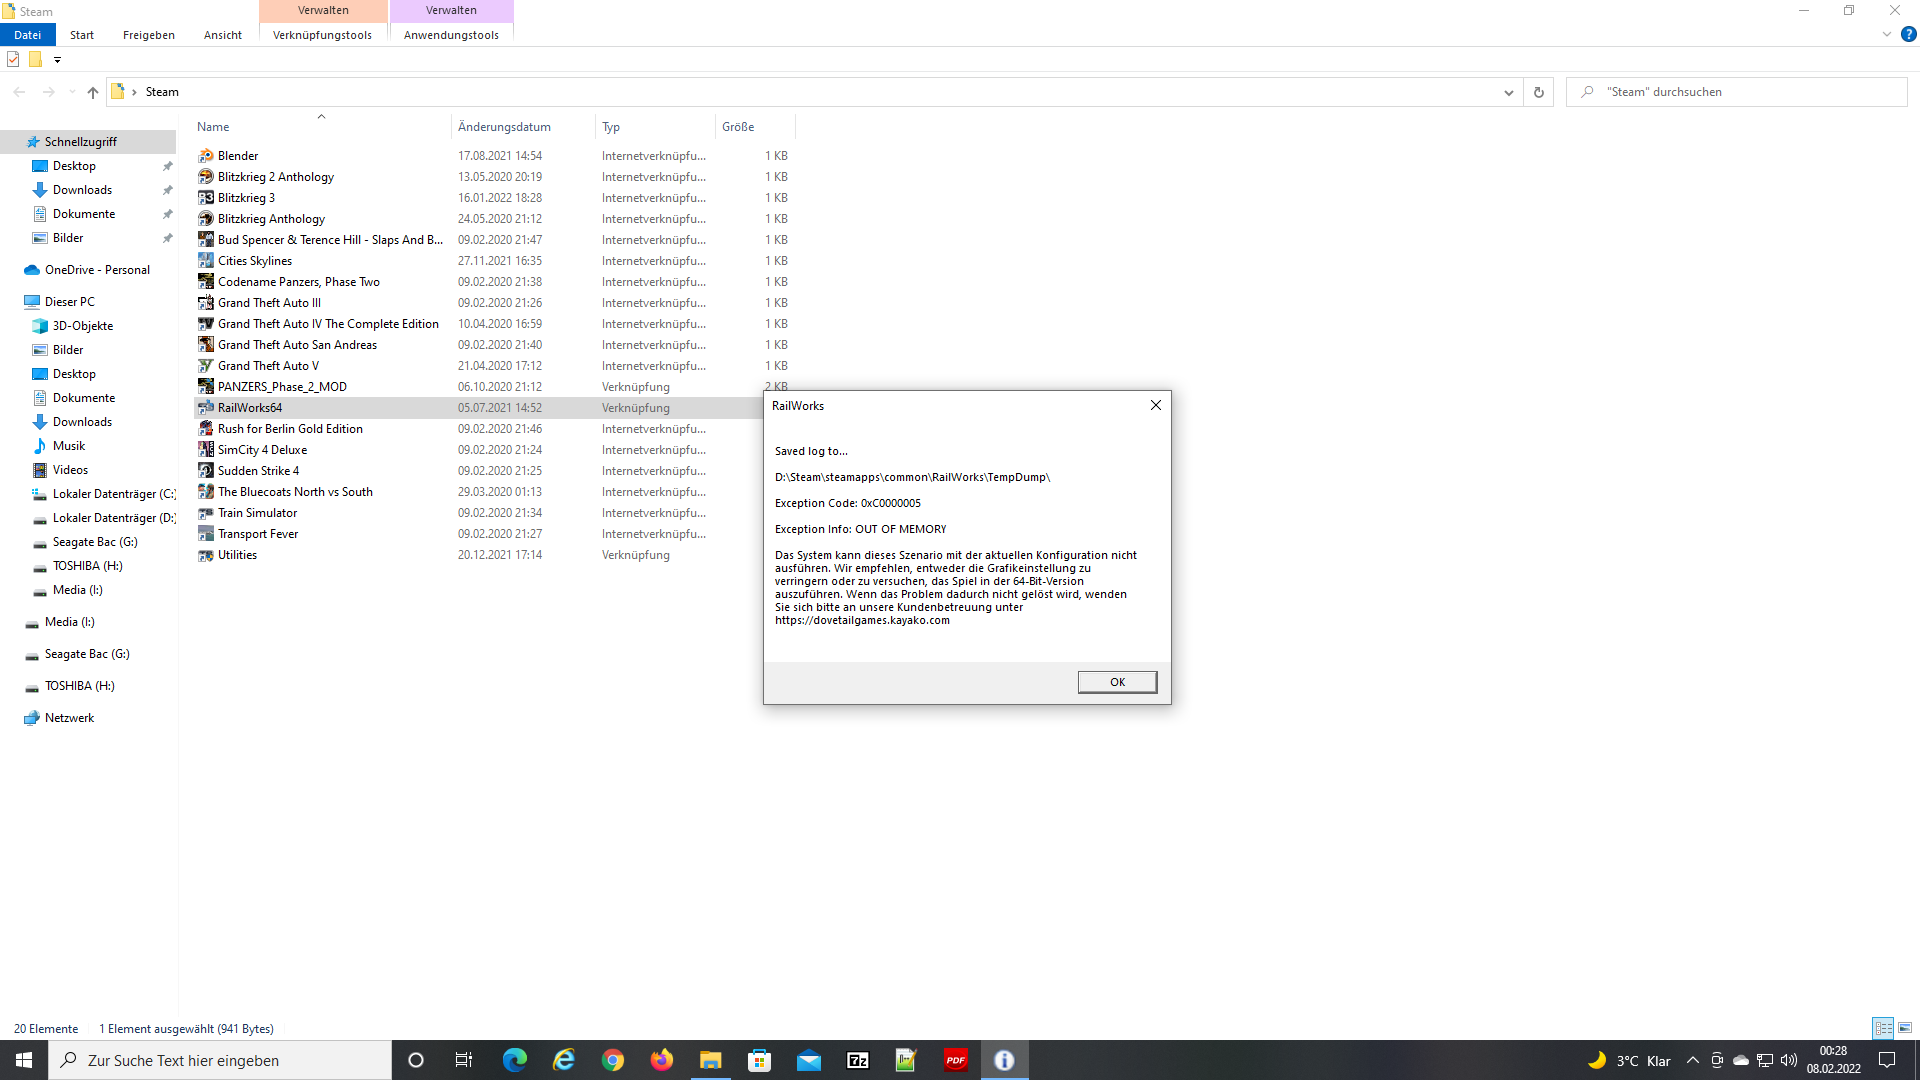Screen dimensions: 1920x1080
Task: Open the Datei menu
Action: point(27,35)
